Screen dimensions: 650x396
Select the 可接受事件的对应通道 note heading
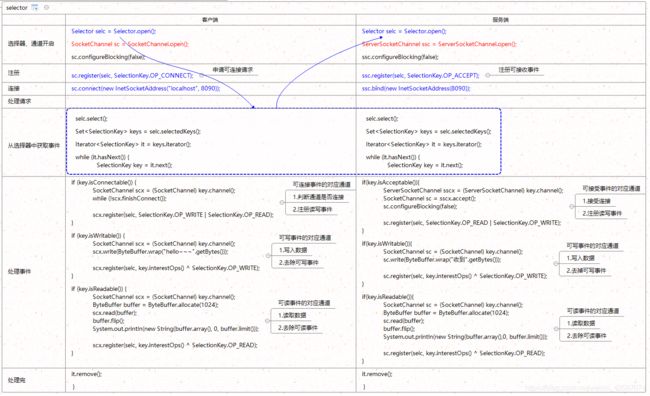[611, 189]
